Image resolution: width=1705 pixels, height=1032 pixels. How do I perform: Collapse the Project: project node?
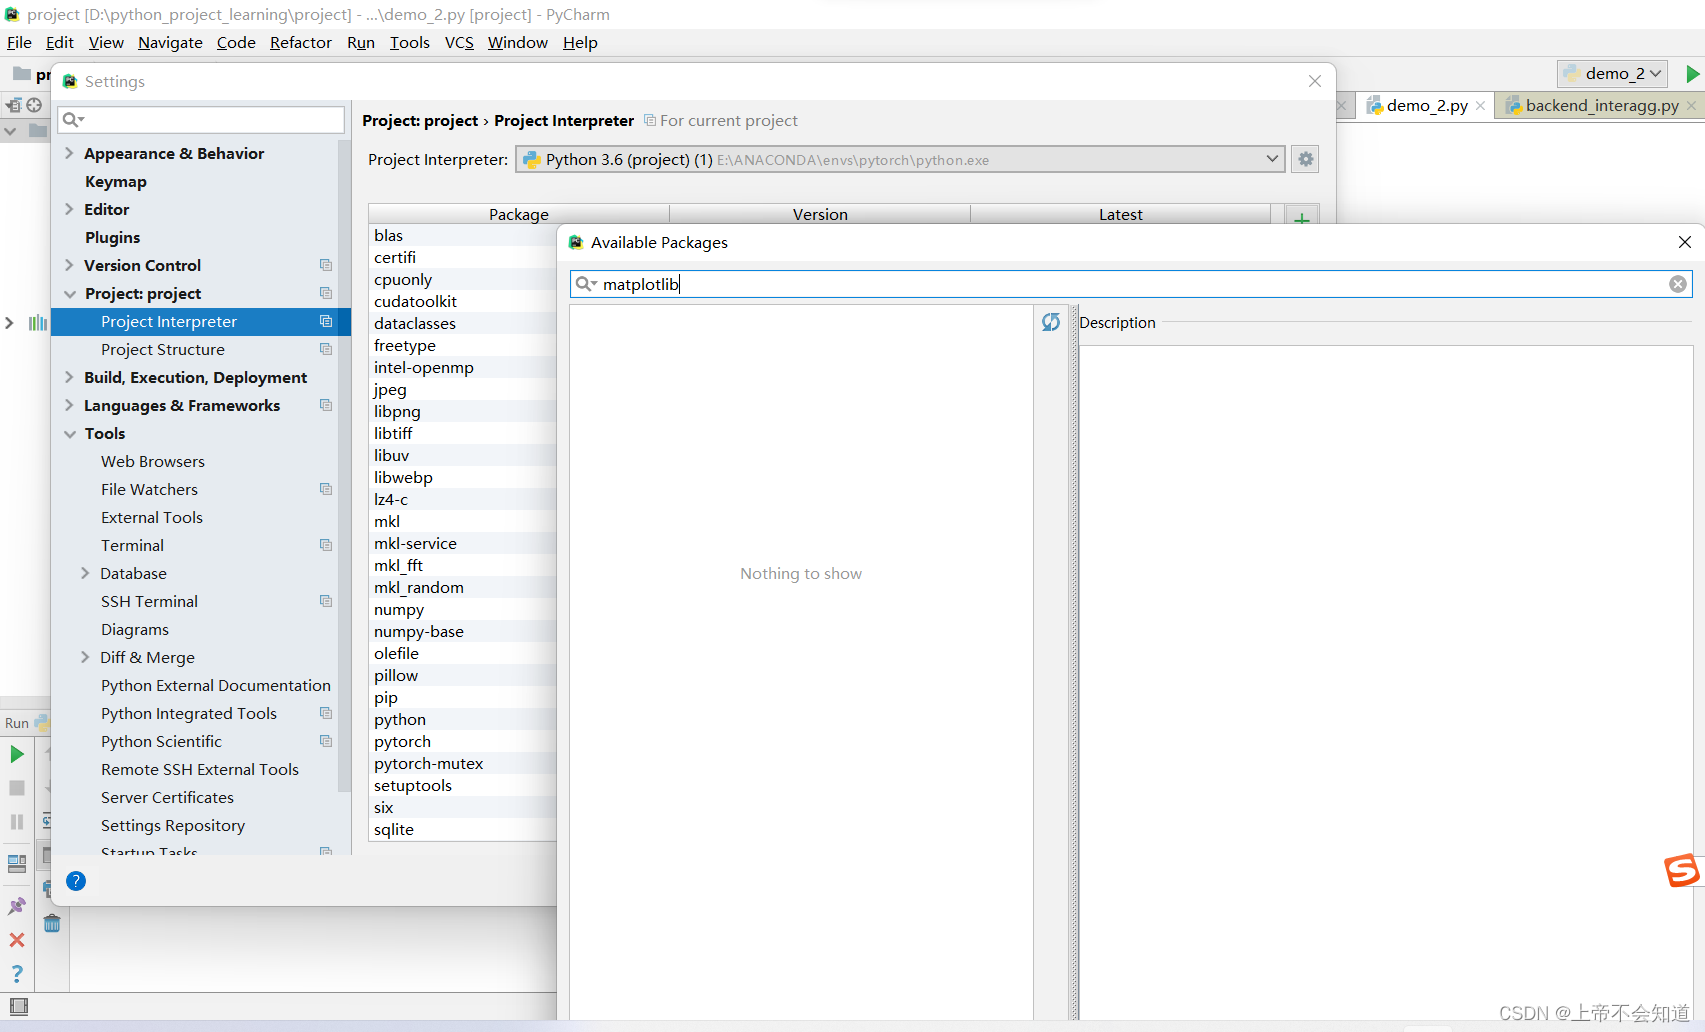pyautogui.click(x=70, y=294)
